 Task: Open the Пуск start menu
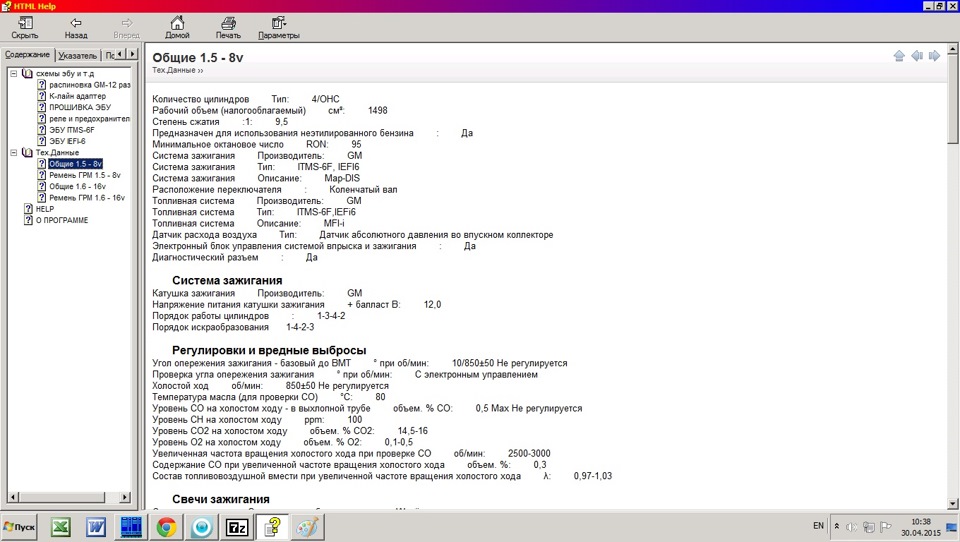20,527
